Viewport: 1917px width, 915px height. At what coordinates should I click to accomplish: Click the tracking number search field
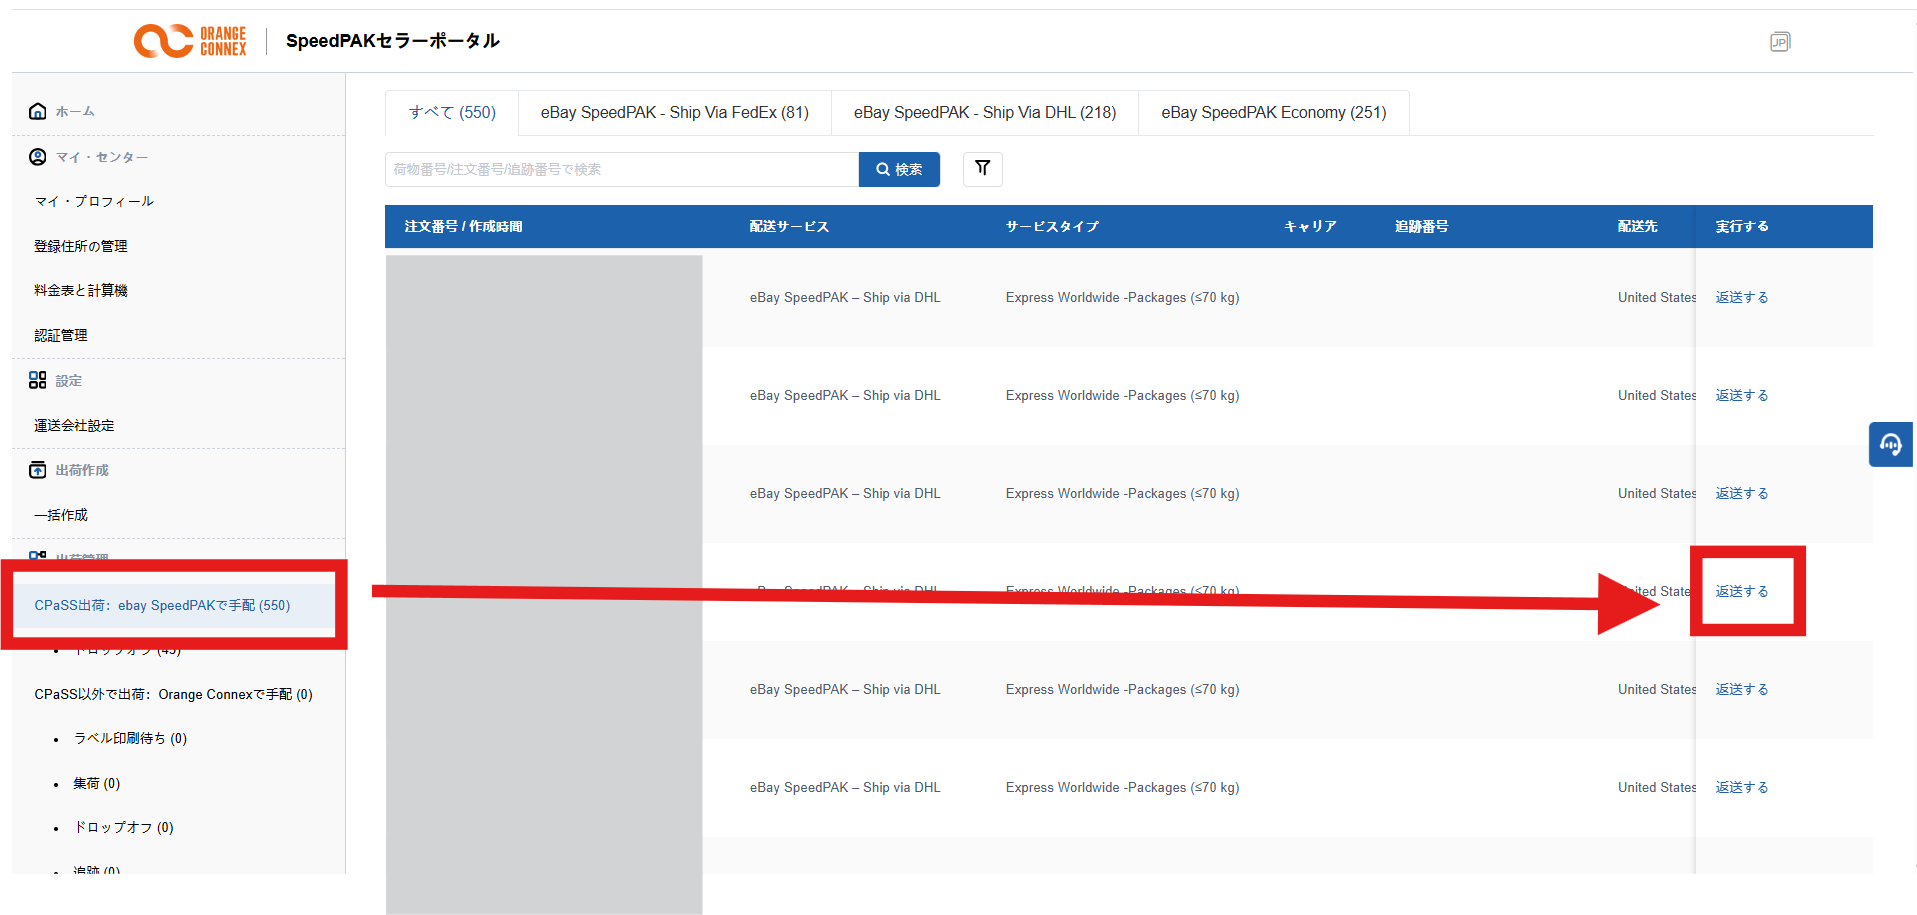click(x=622, y=169)
